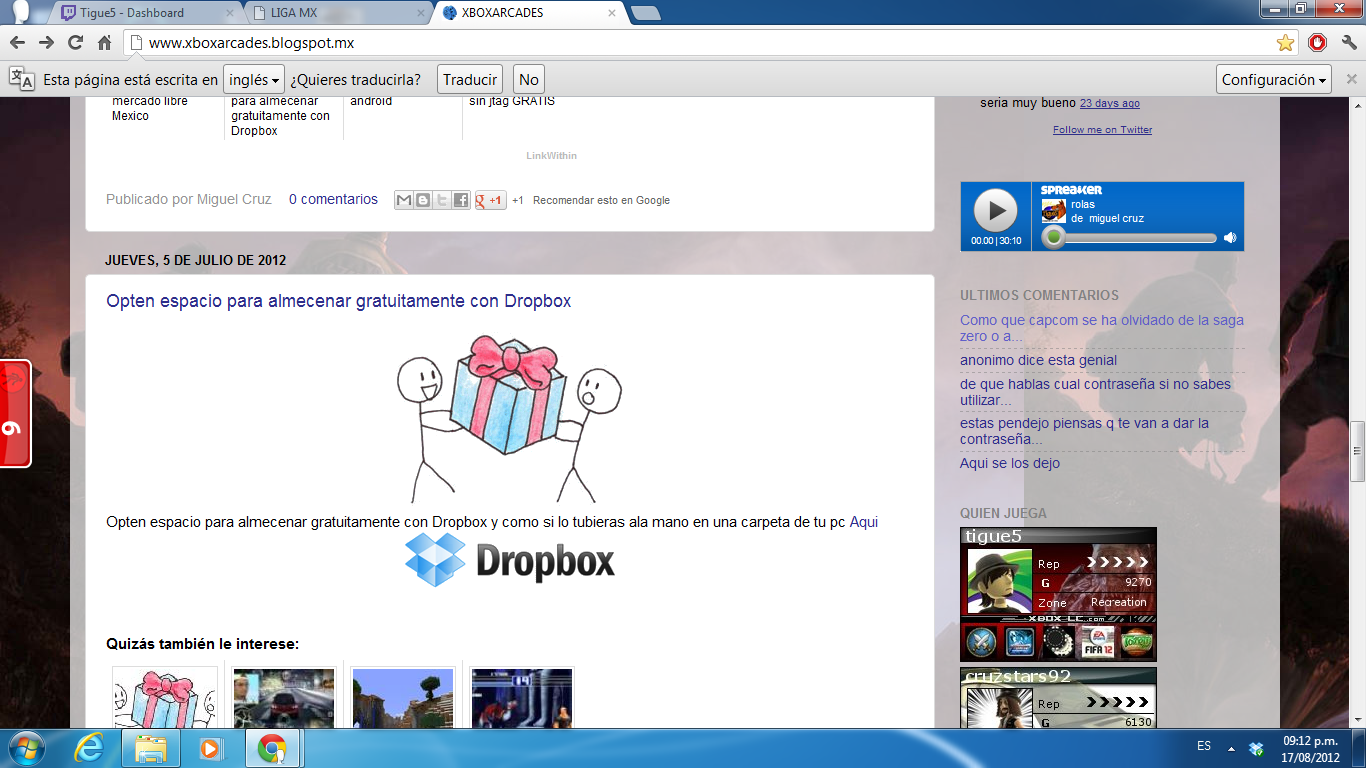The height and width of the screenshot is (768, 1366).
Task: Open the tigue5 gamercard avatar
Action: [x=998, y=581]
